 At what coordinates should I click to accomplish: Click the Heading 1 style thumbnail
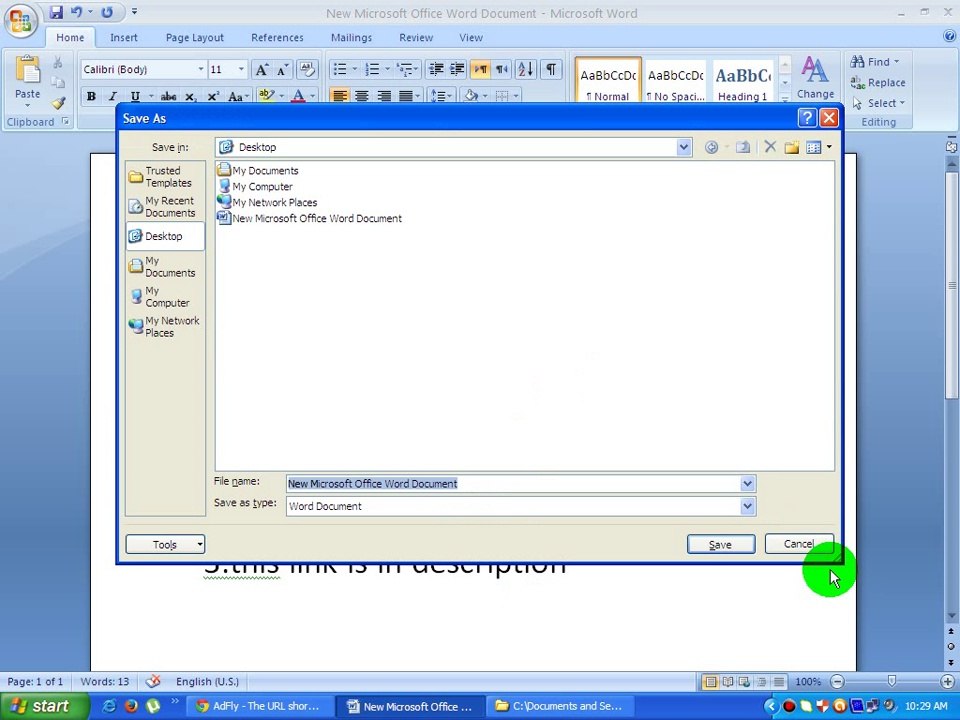pos(743,80)
